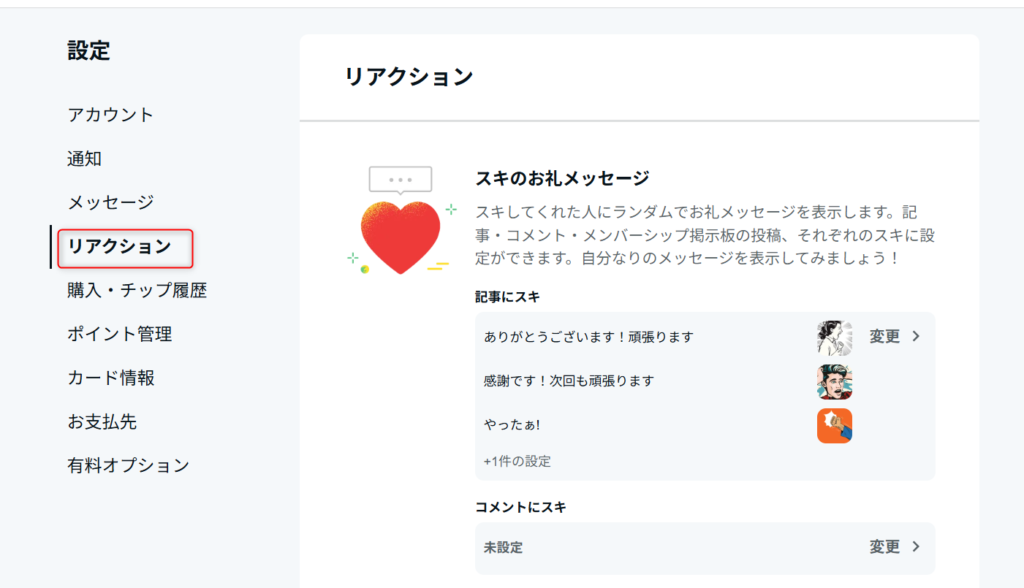1024x588 pixels.
Task: Select 有料オプション in sidebar
Action: coord(128,466)
